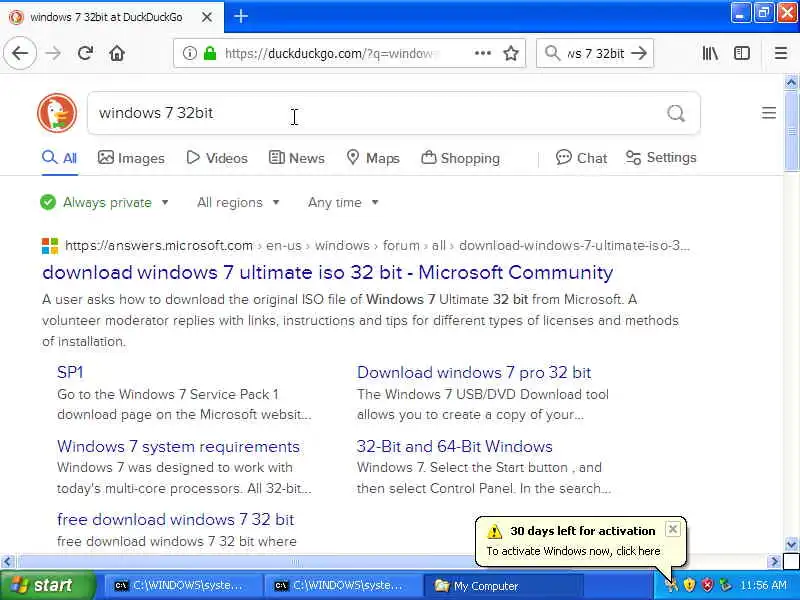Screen dimensions: 800x600
Task: Open the DuckDuckGo Chat
Action: click(x=581, y=158)
